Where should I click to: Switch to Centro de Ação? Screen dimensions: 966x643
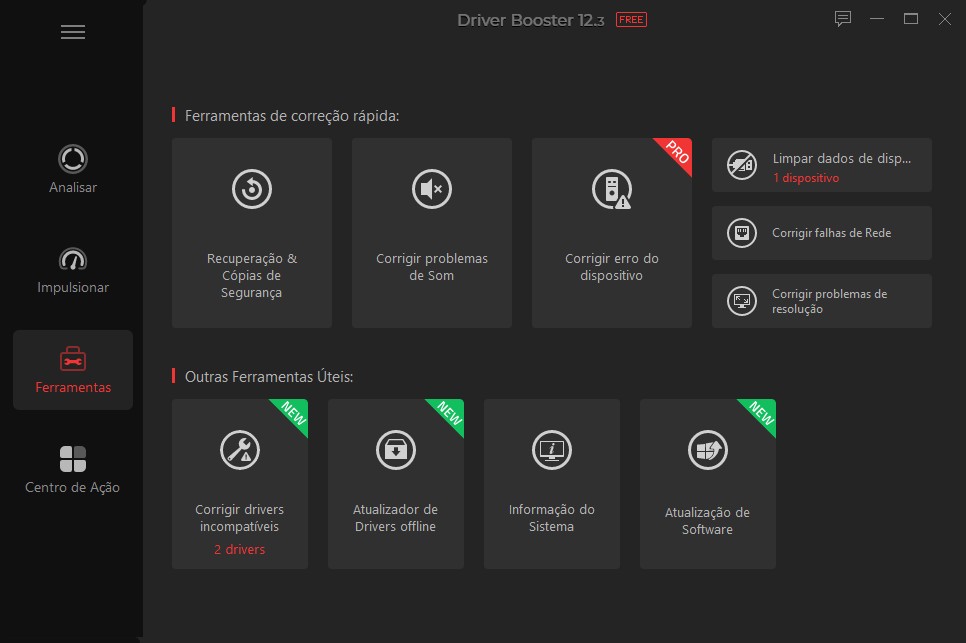pos(72,470)
